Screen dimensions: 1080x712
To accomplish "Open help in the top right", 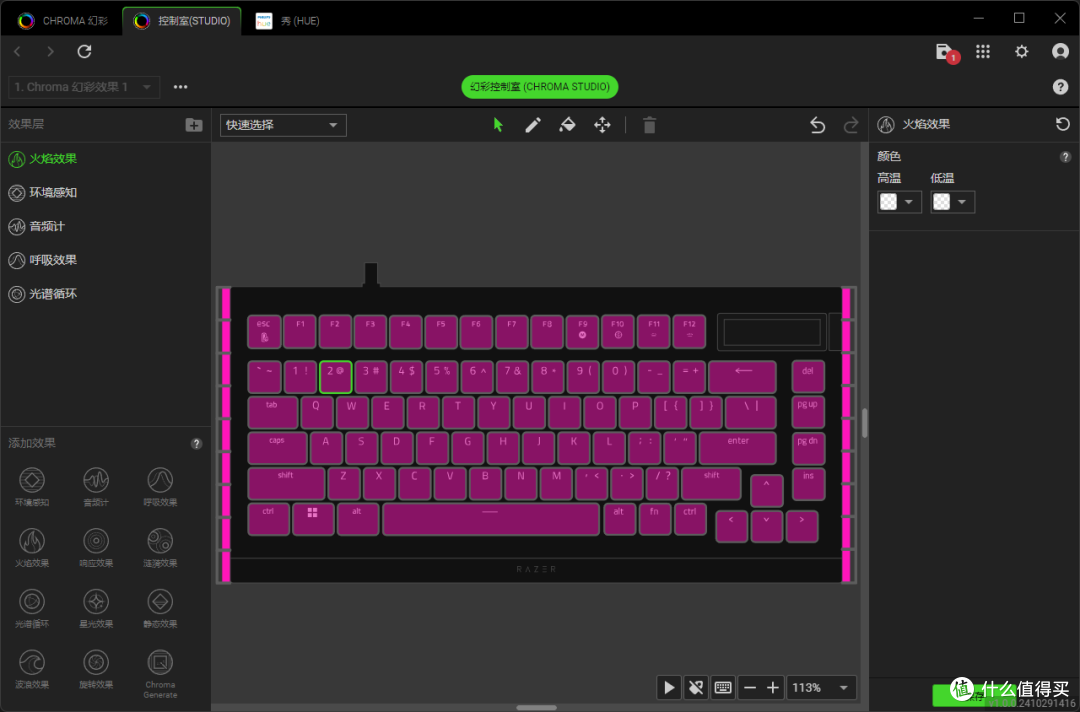I will [1060, 87].
